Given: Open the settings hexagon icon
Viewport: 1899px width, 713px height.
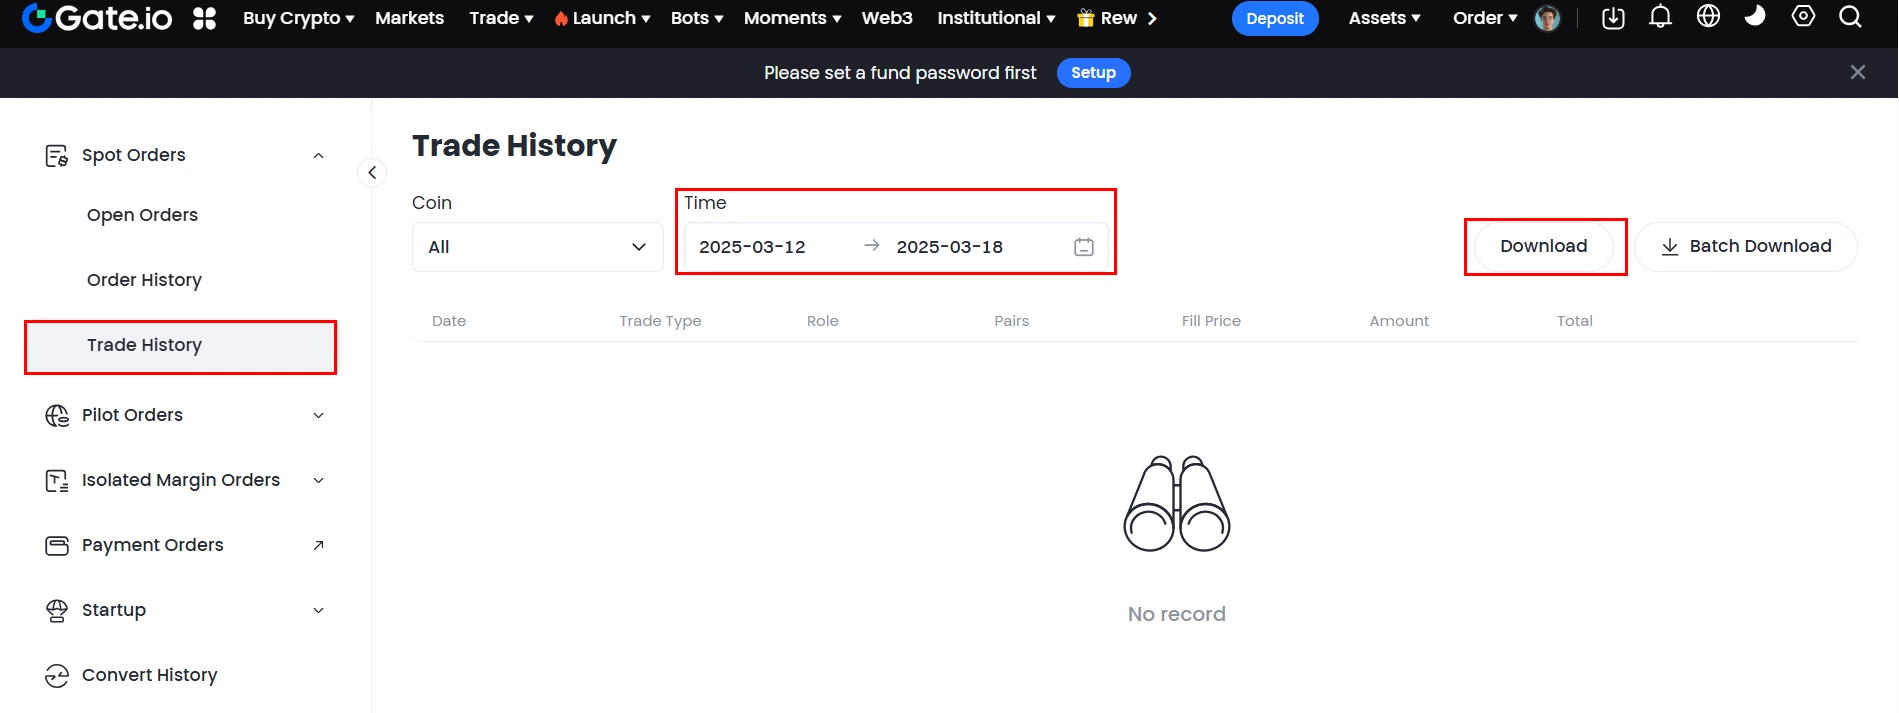Looking at the screenshot, I should (x=1803, y=16).
